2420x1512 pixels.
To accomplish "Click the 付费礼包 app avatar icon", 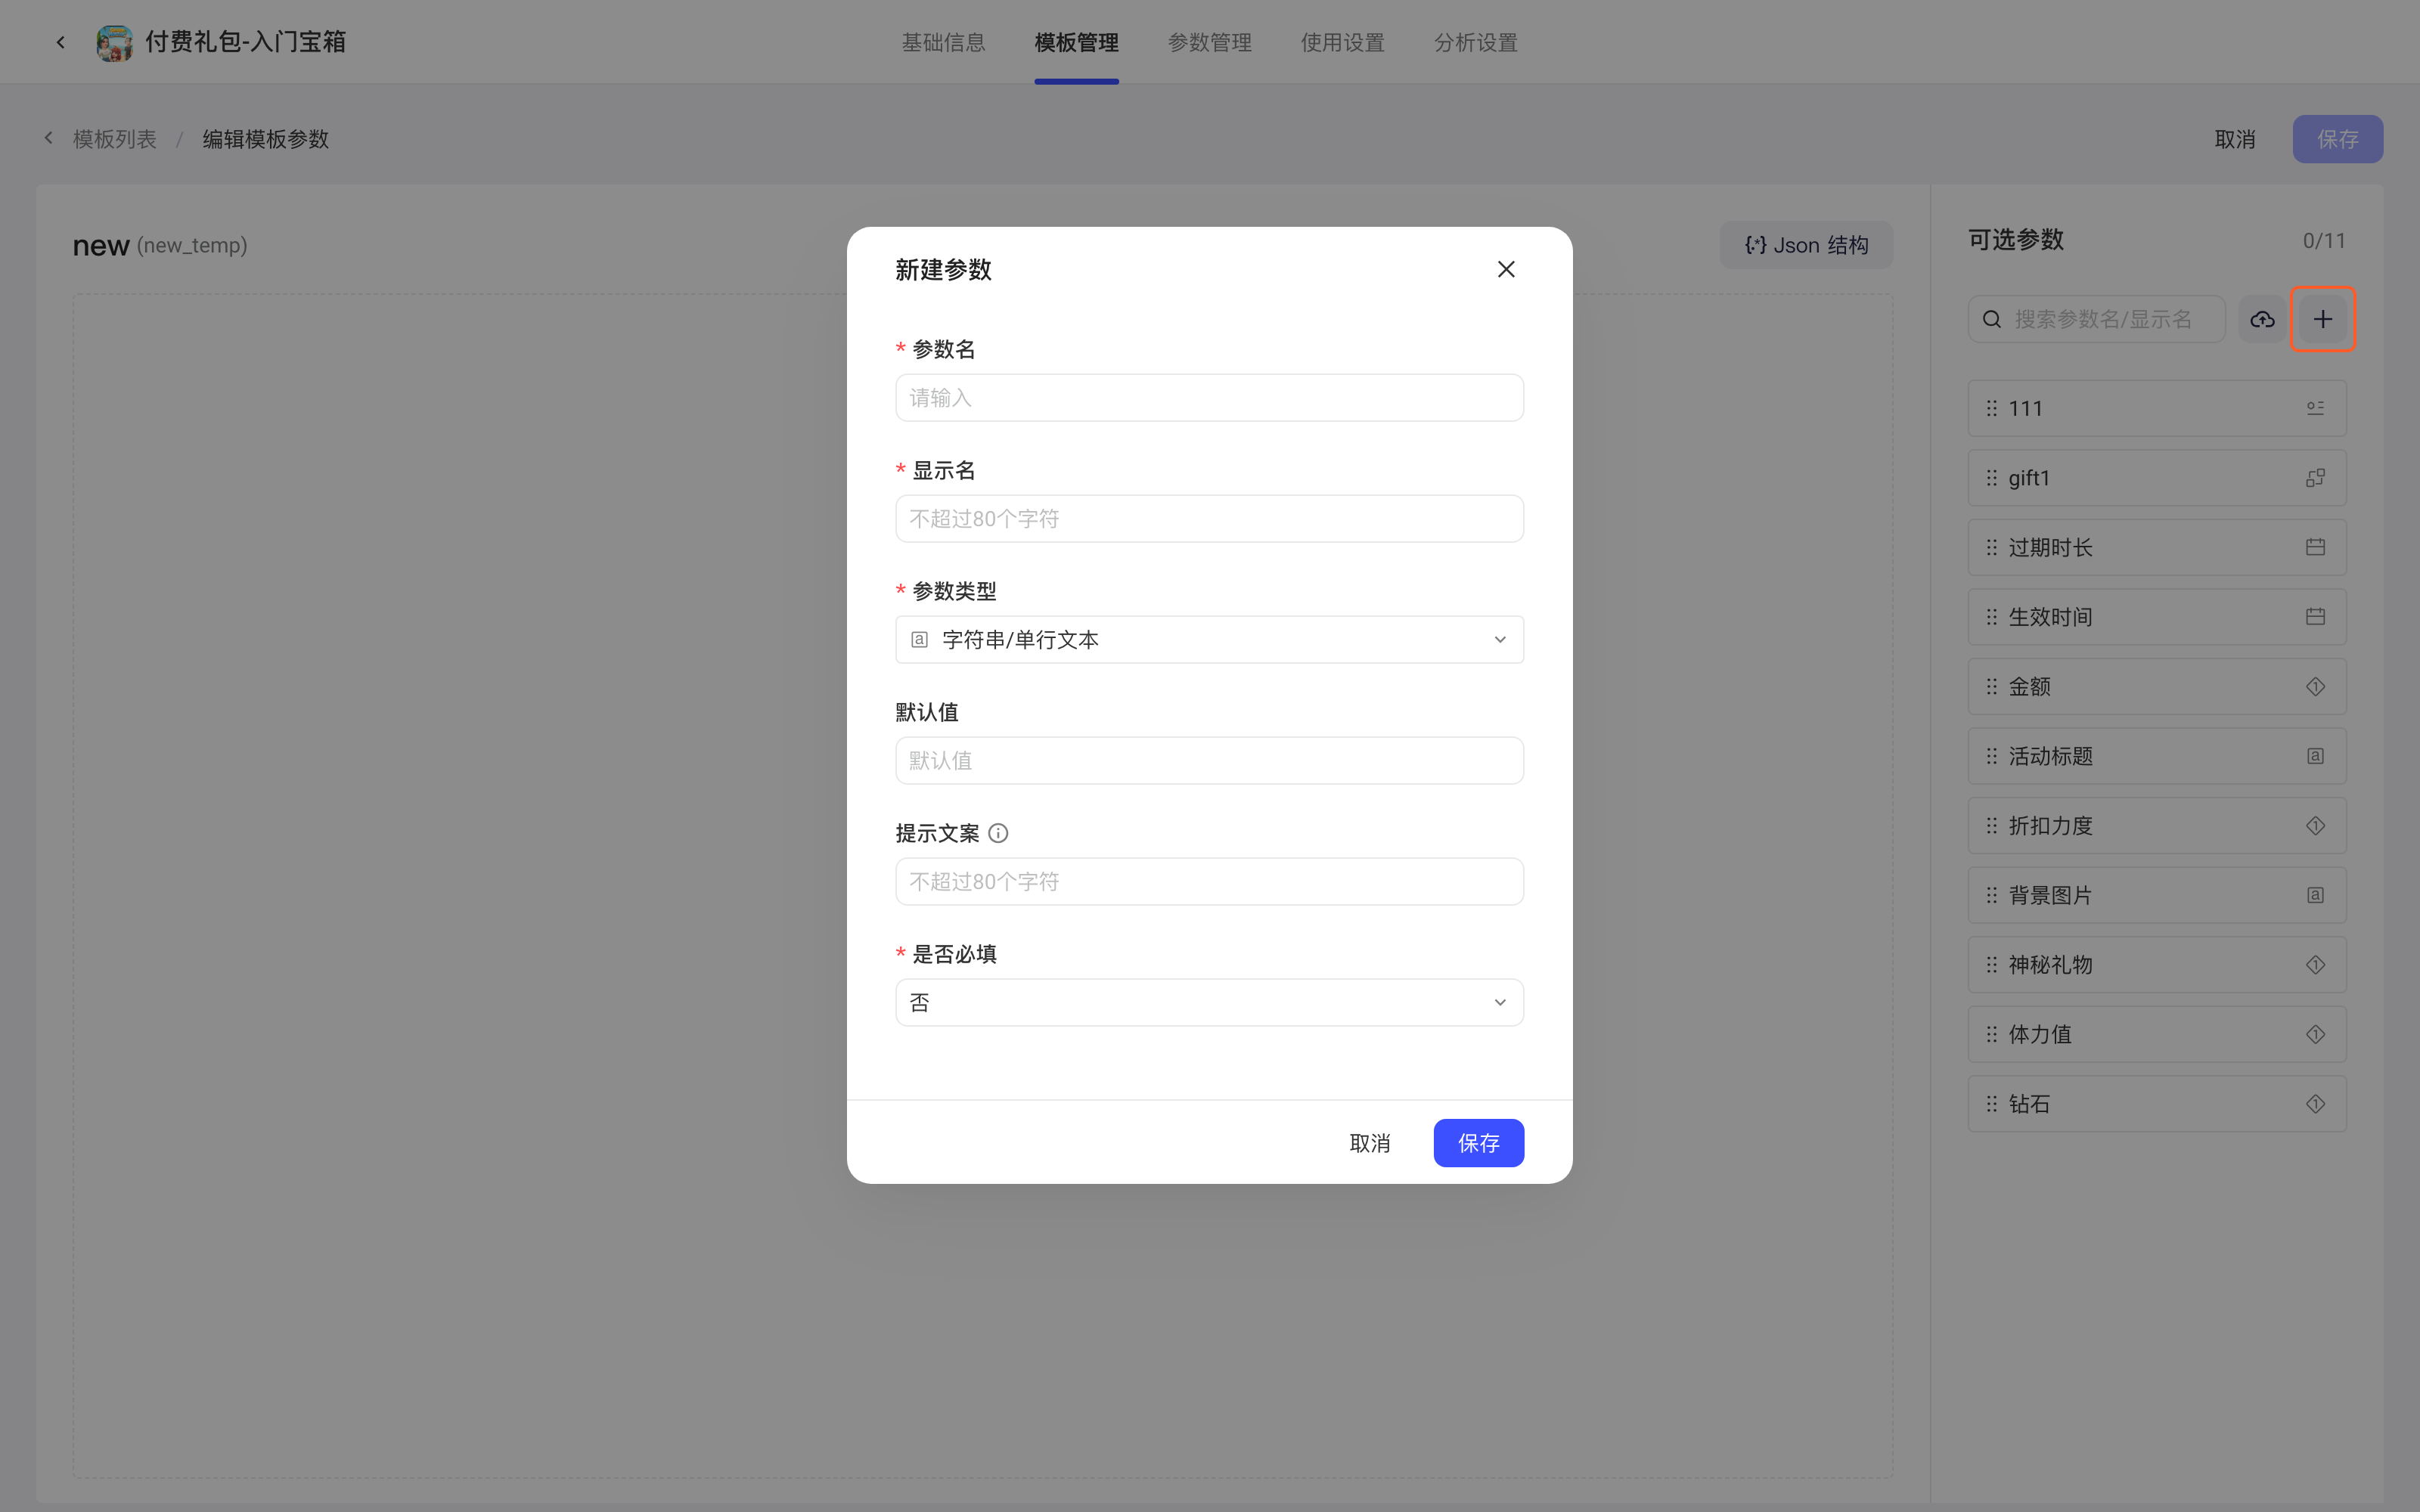I will coord(114,42).
